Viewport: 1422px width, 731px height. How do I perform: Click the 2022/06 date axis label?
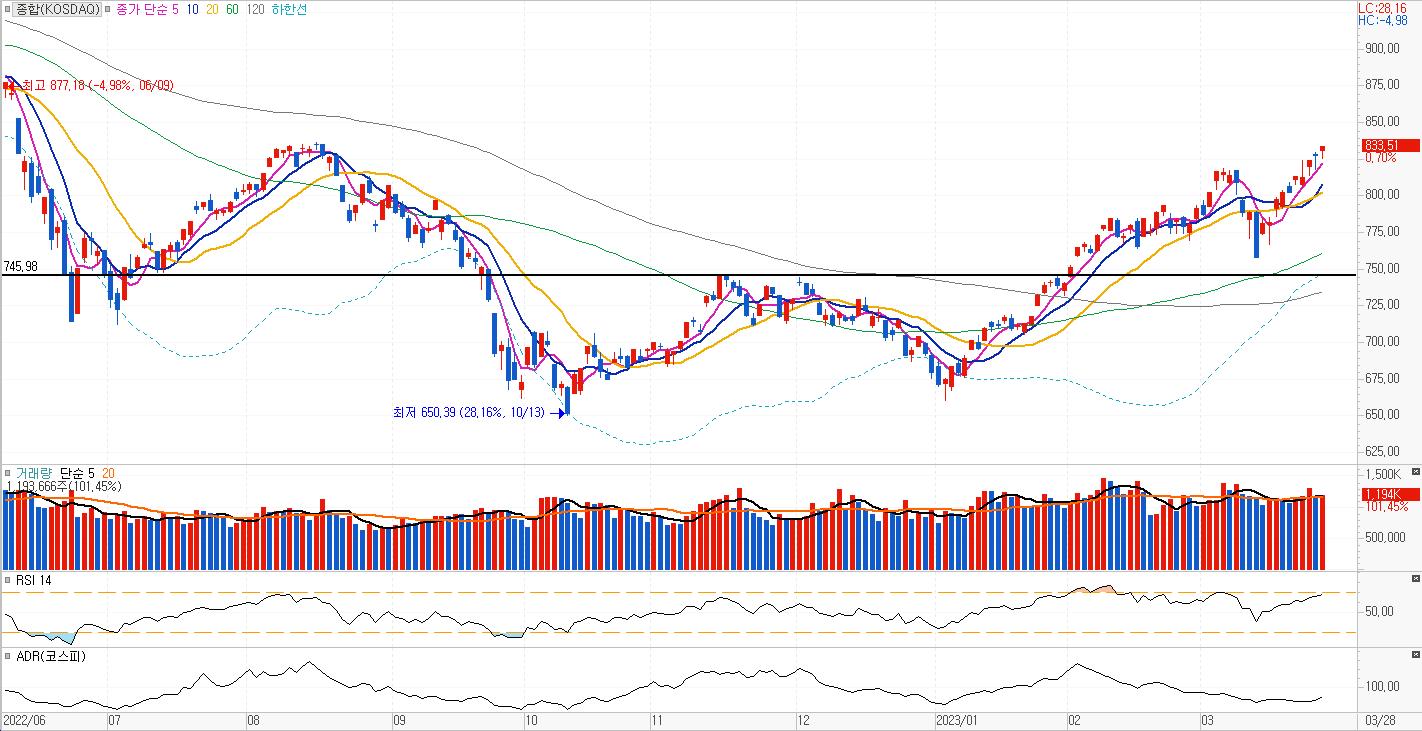coord(23,720)
